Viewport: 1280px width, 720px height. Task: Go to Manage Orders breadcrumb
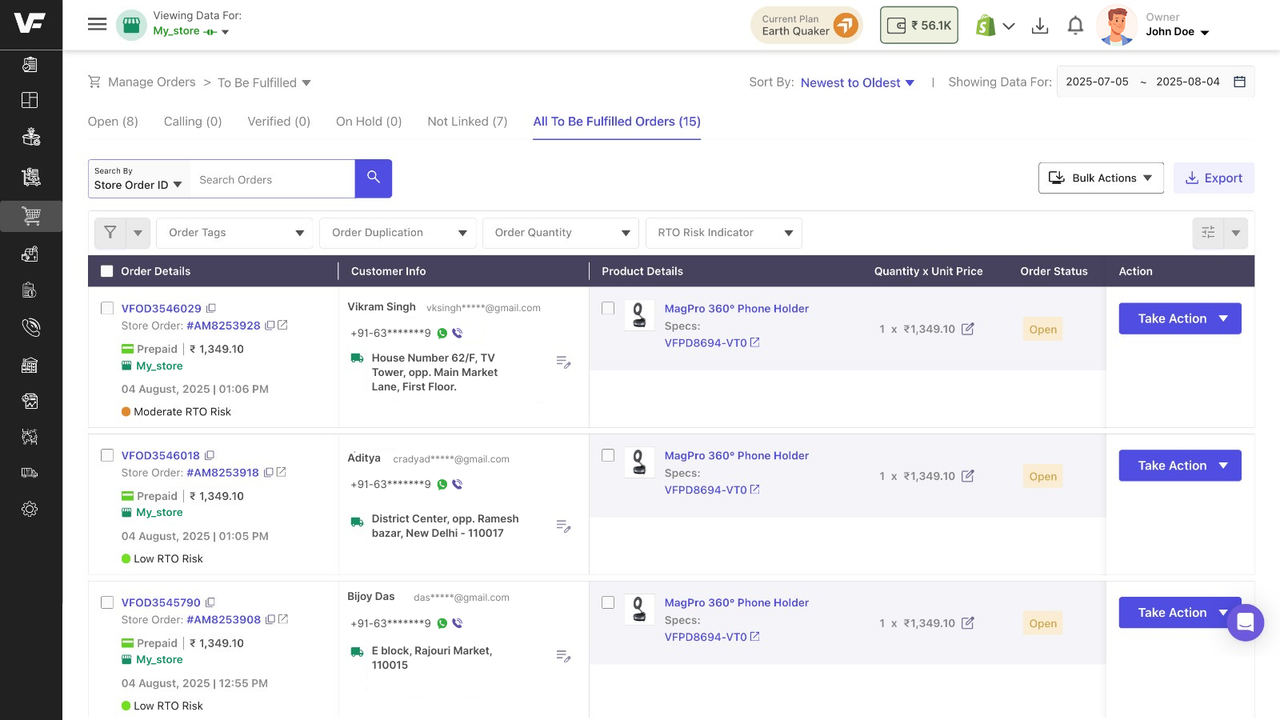[151, 82]
